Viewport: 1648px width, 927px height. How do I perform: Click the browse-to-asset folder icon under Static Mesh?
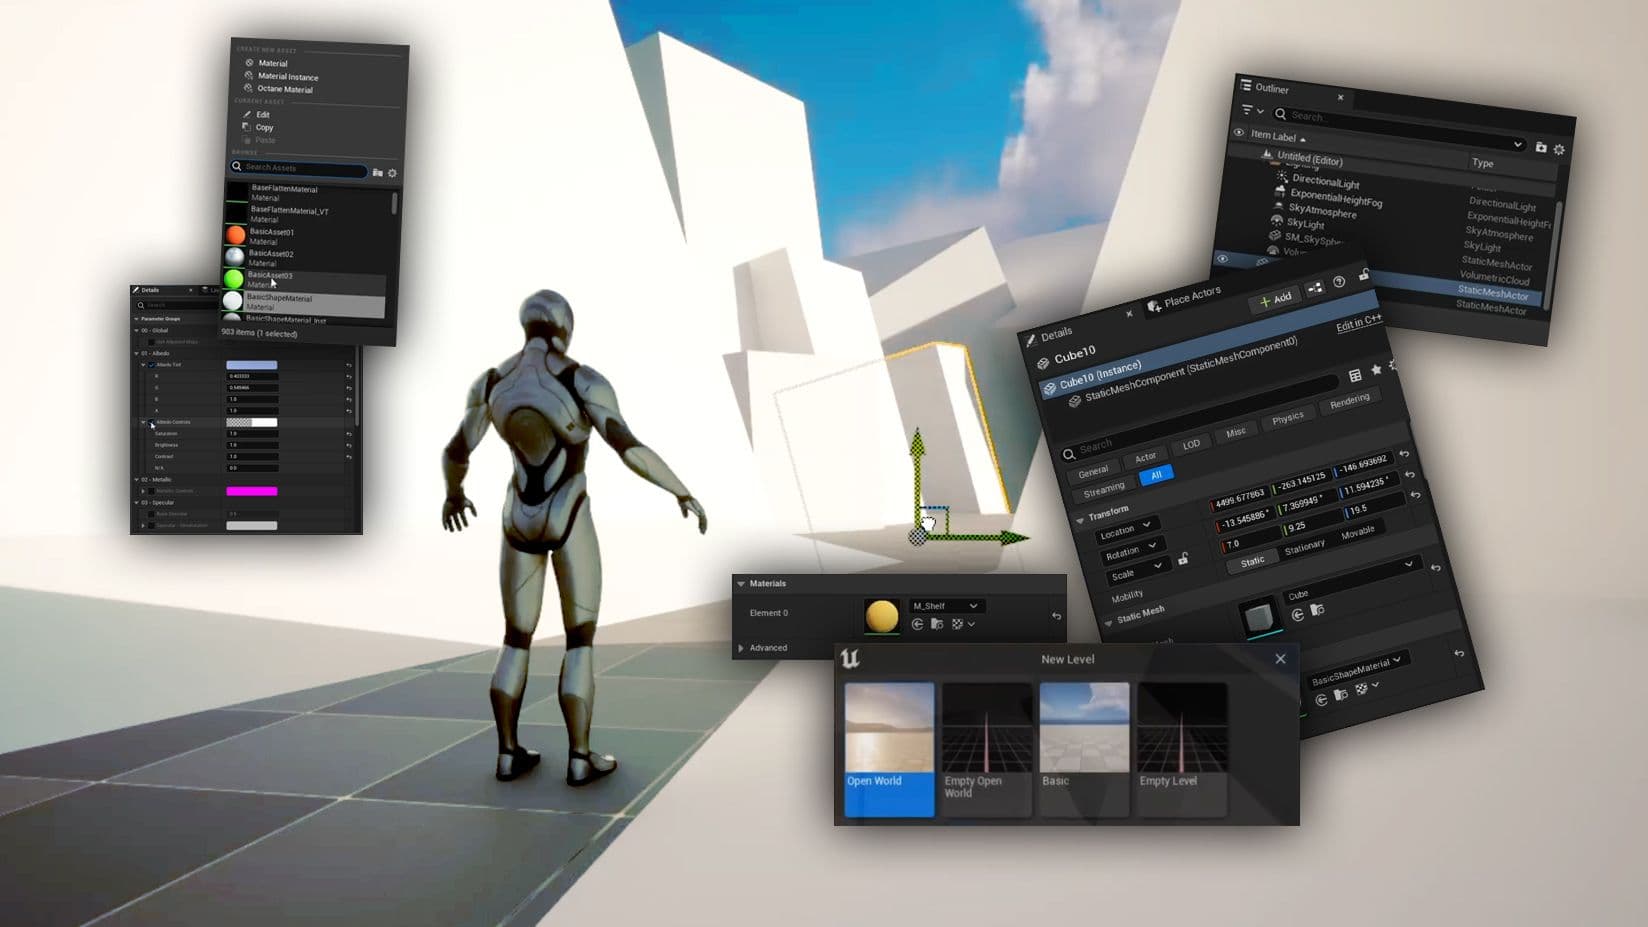coord(1318,609)
